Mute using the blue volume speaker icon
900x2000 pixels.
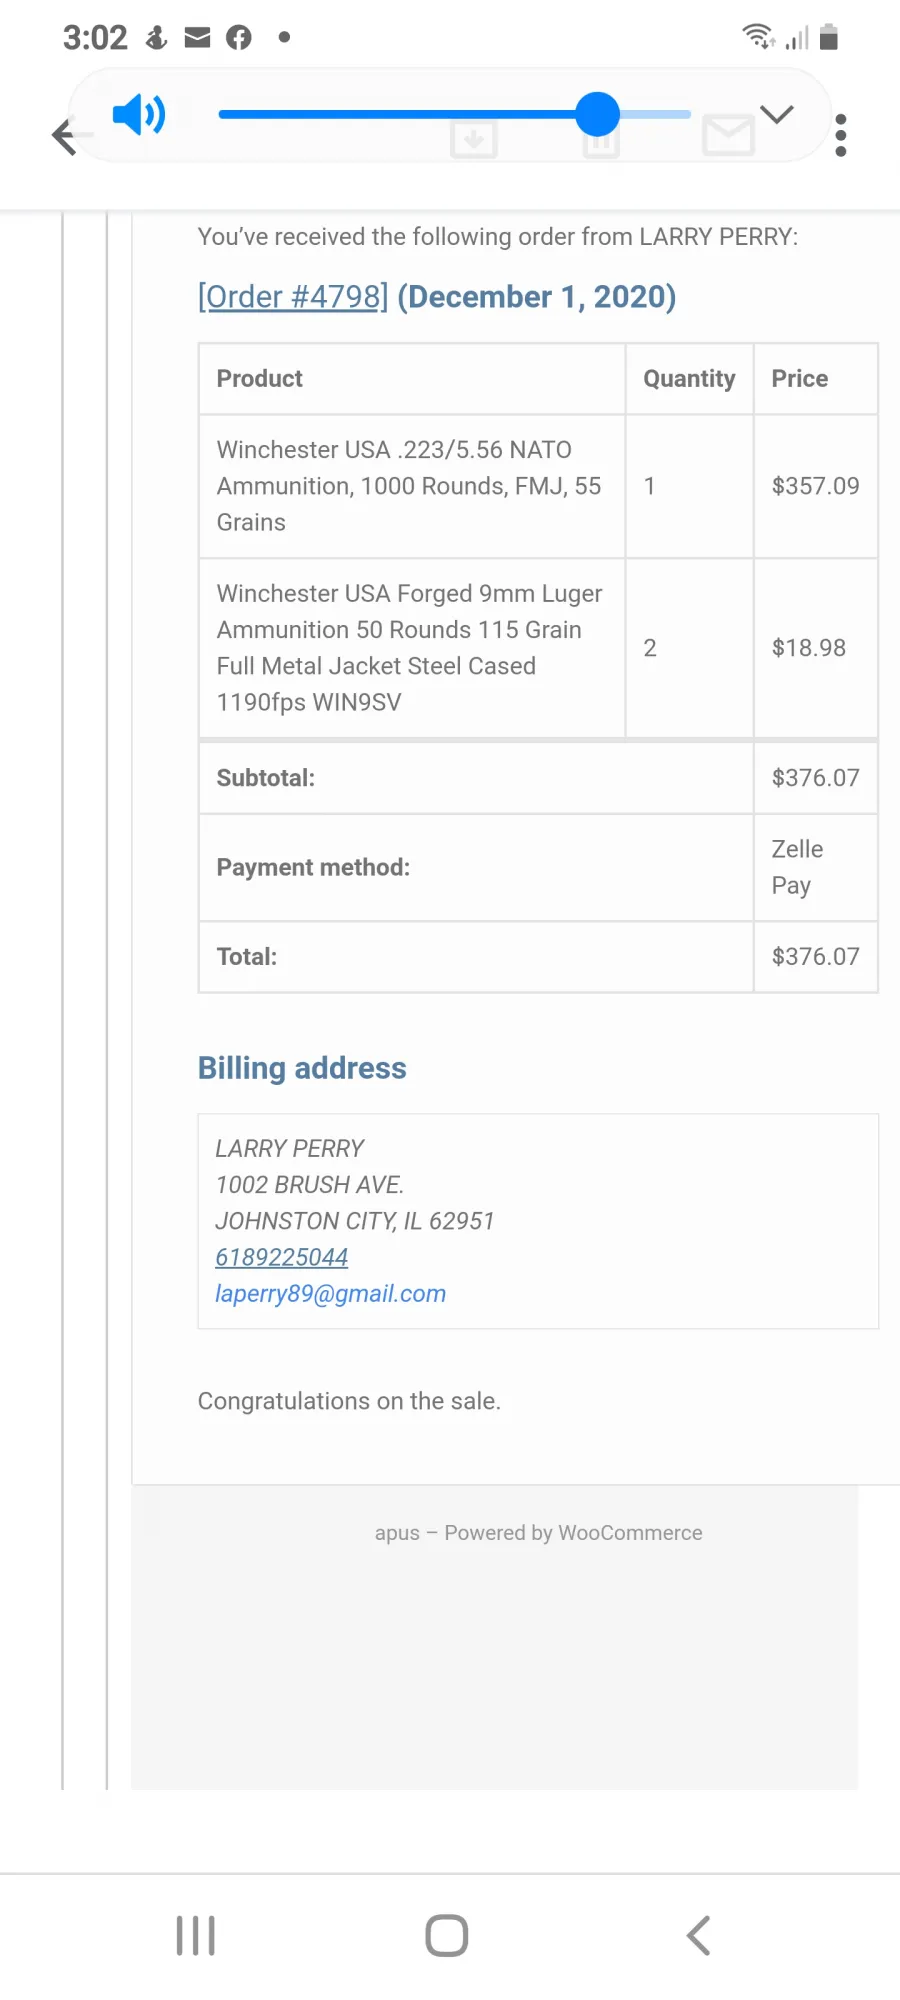(x=139, y=115)
